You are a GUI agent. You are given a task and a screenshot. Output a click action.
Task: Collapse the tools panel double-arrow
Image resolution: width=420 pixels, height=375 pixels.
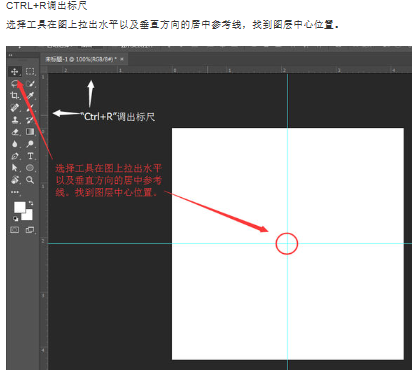10,55
